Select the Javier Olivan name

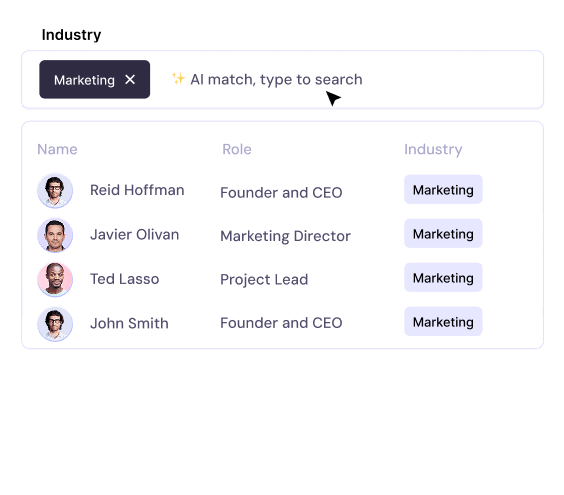135,235
